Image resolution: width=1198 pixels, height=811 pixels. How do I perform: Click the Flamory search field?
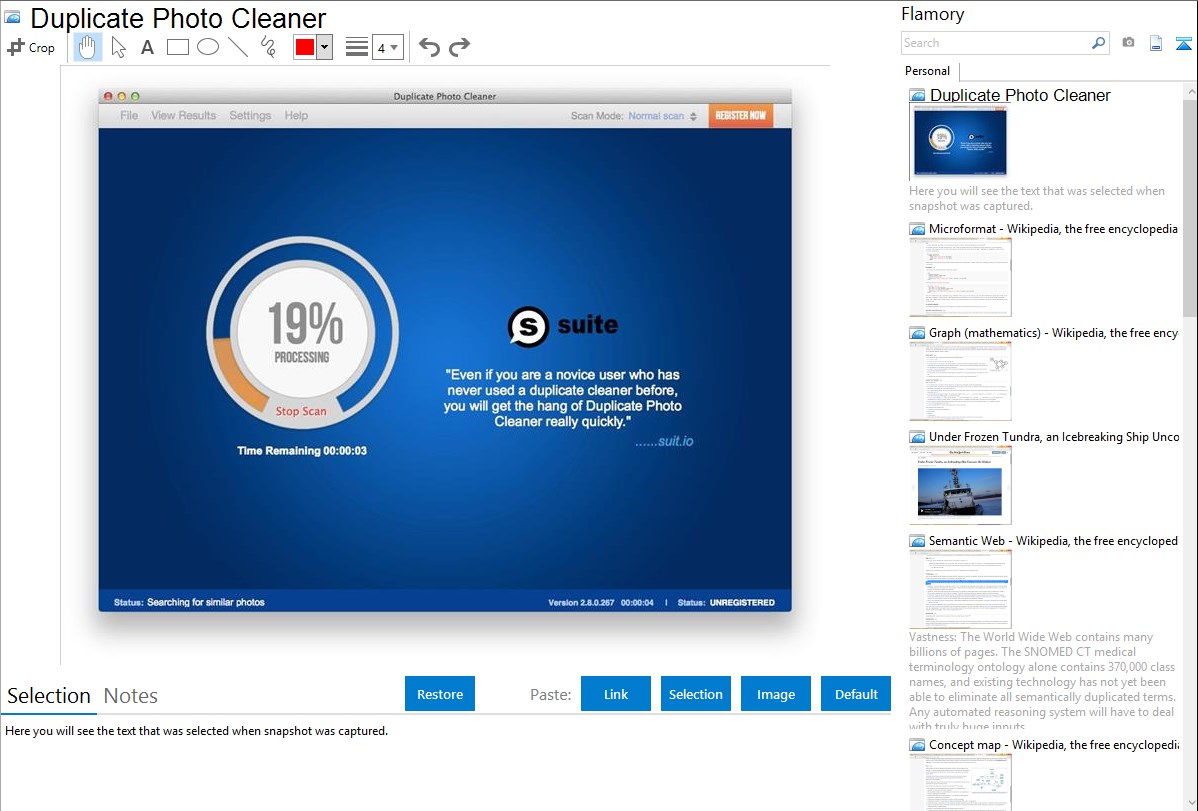(996, 43)
